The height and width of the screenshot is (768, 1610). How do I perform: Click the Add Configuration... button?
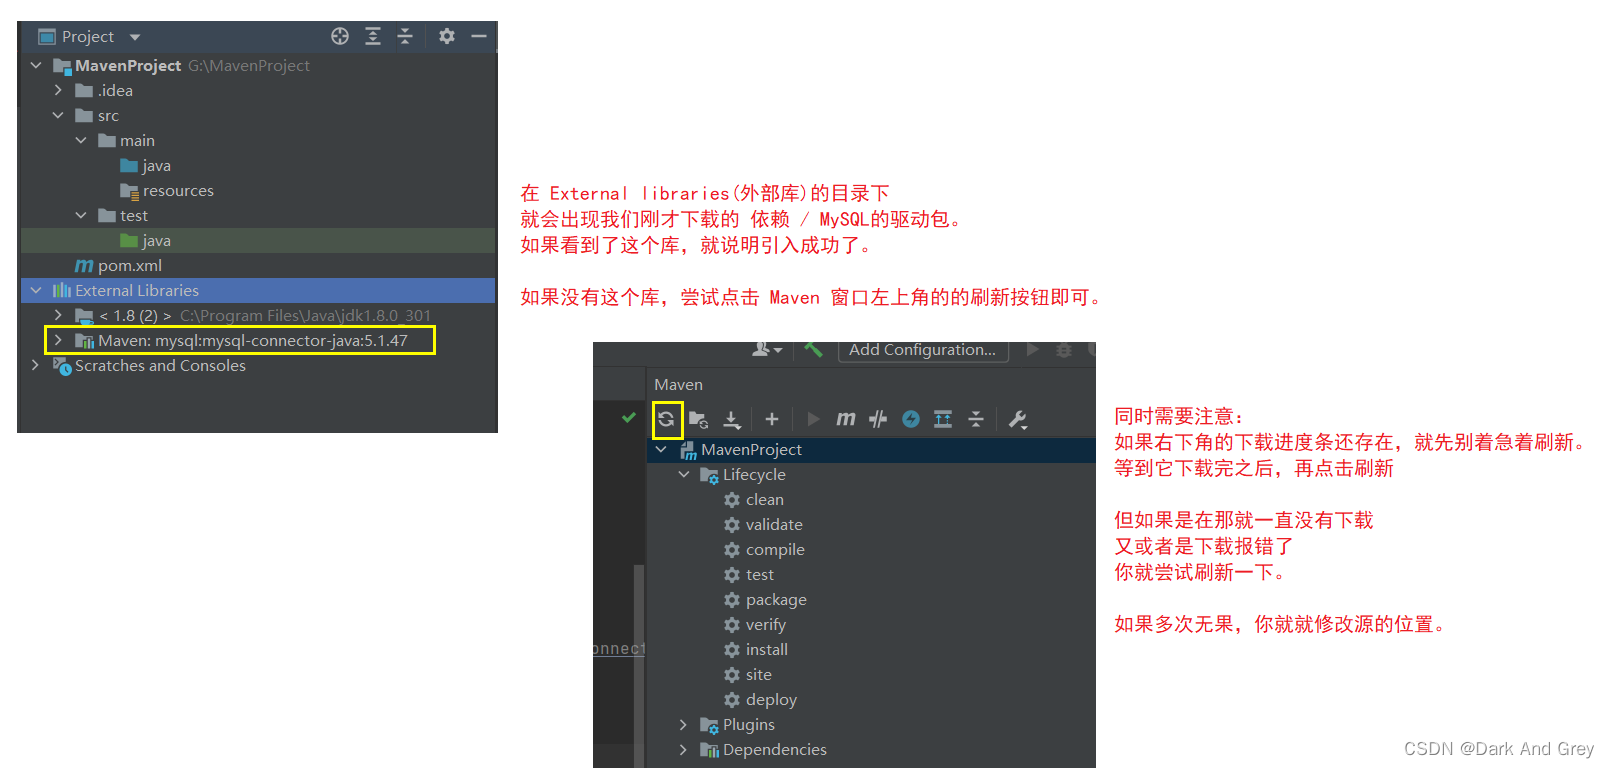(923, 350)
